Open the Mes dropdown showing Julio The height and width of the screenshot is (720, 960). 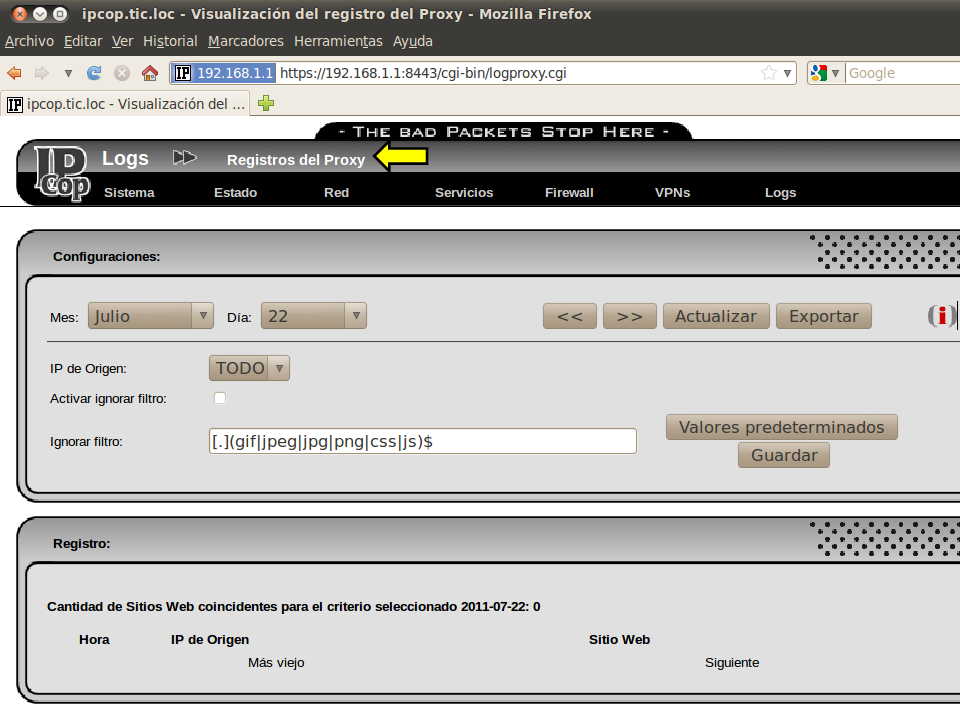[151, 316]
